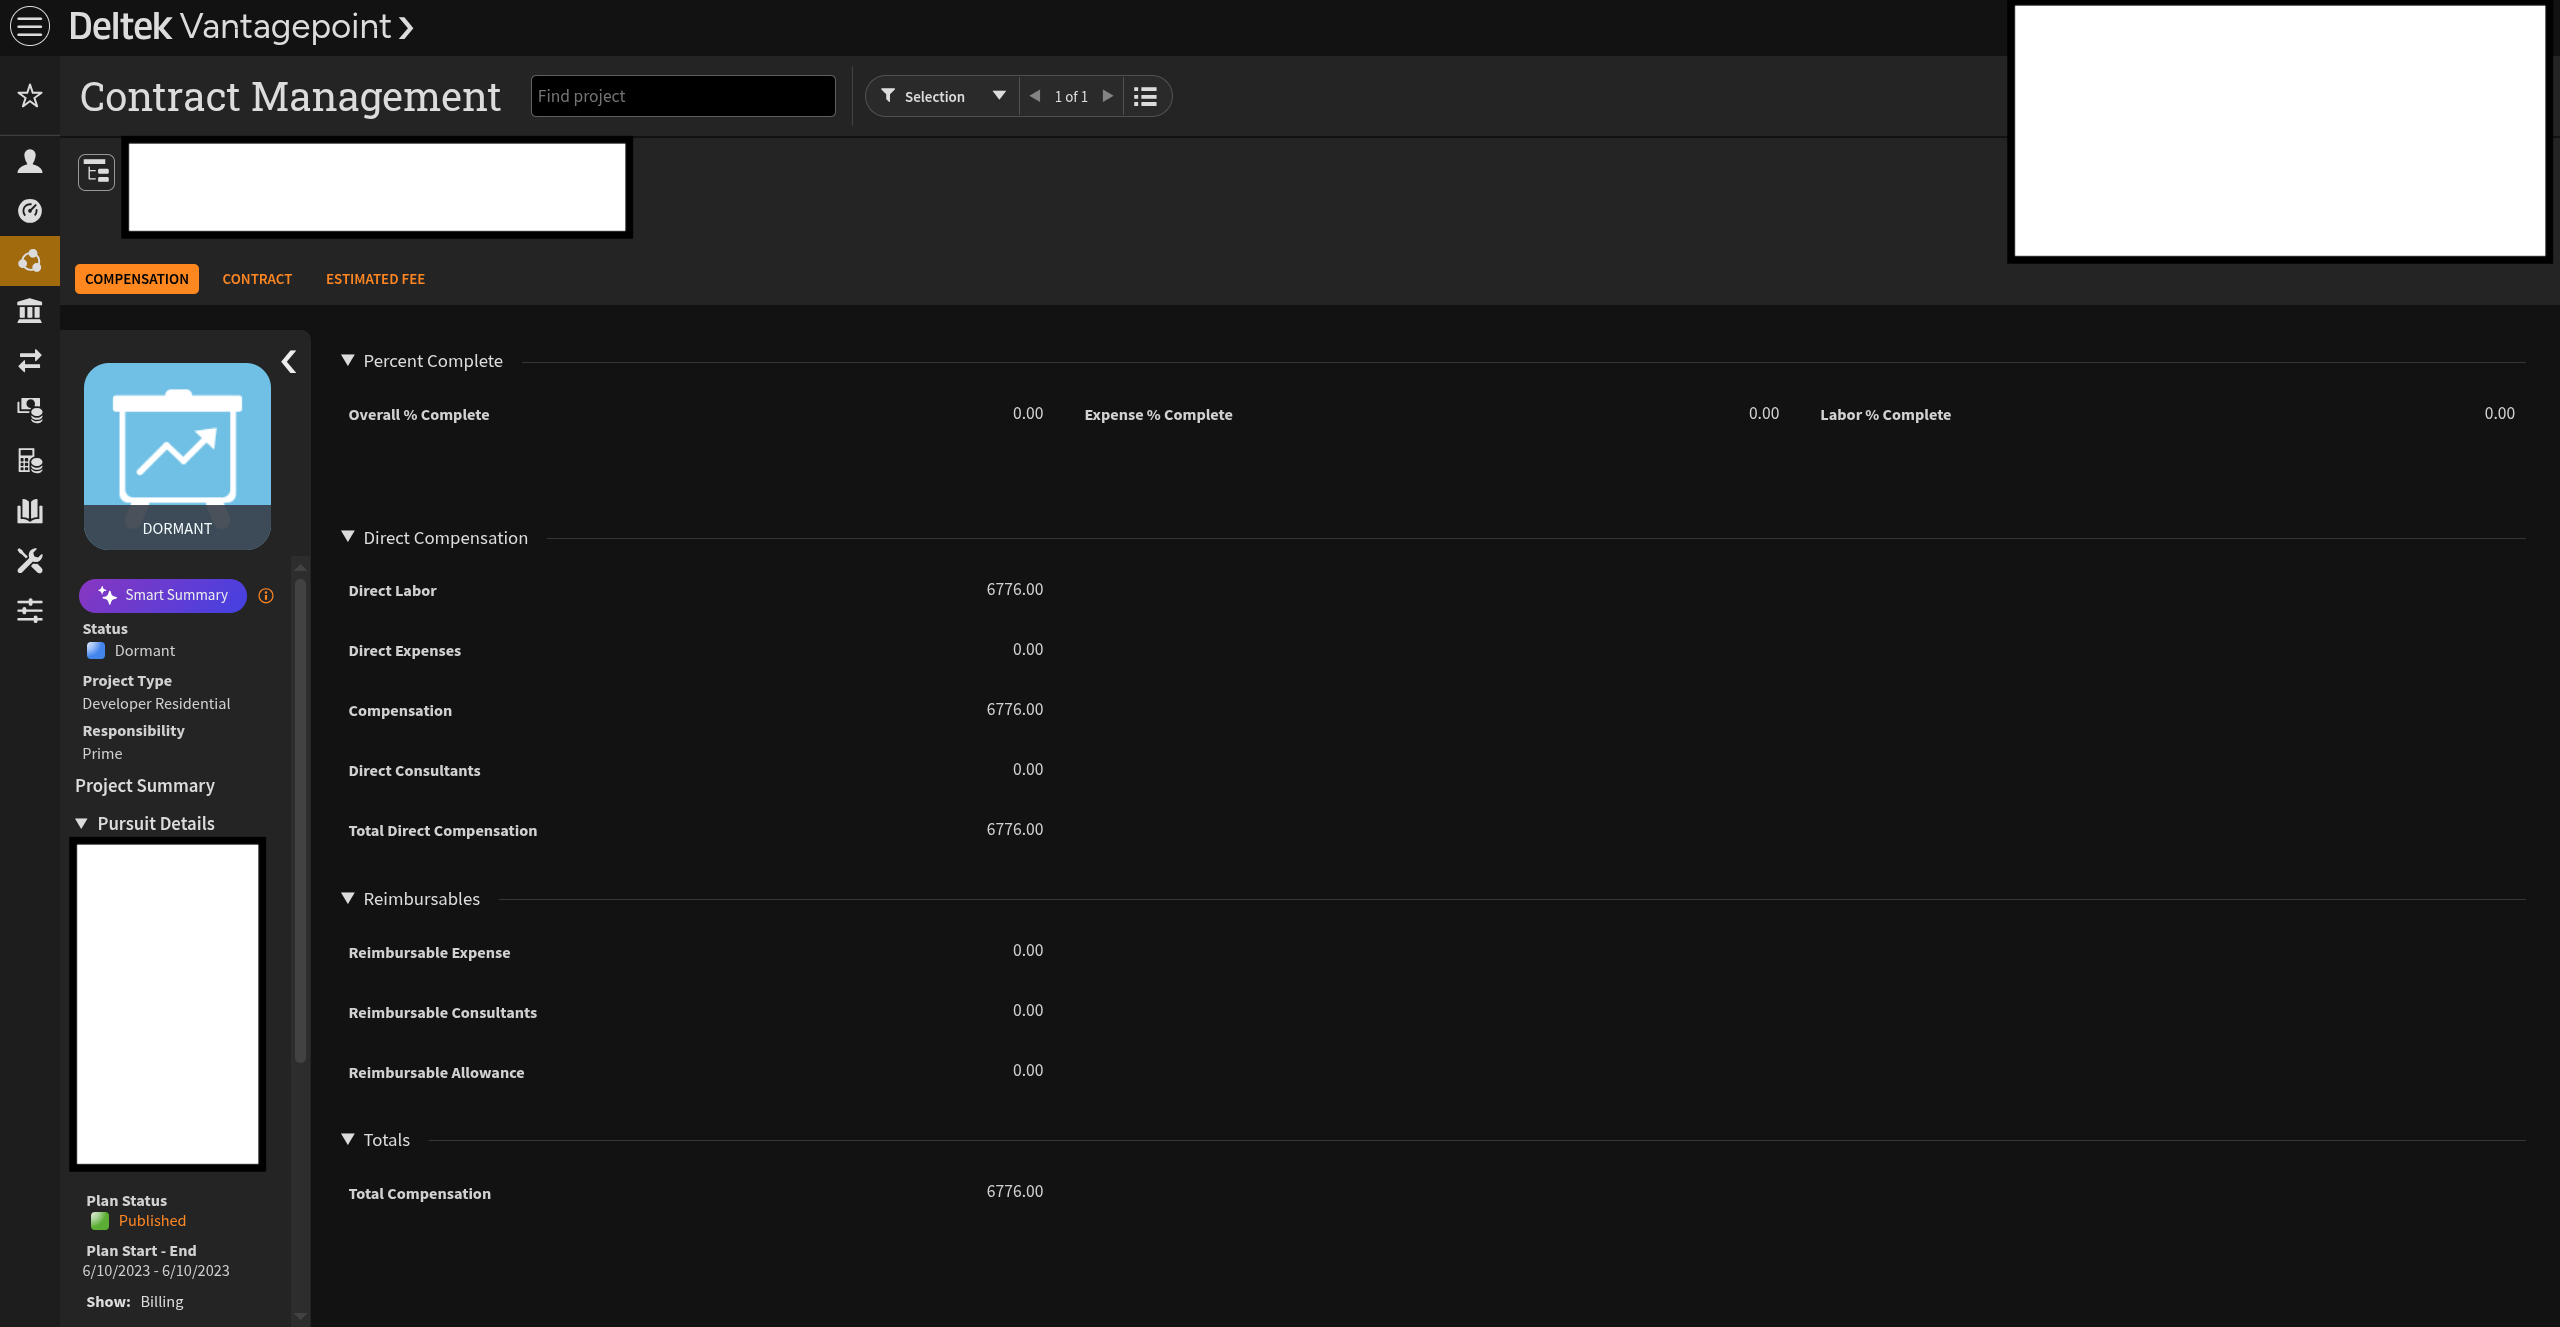Click the Smart Summary button
This screenshot has width=2560, height=1327.
163,596
